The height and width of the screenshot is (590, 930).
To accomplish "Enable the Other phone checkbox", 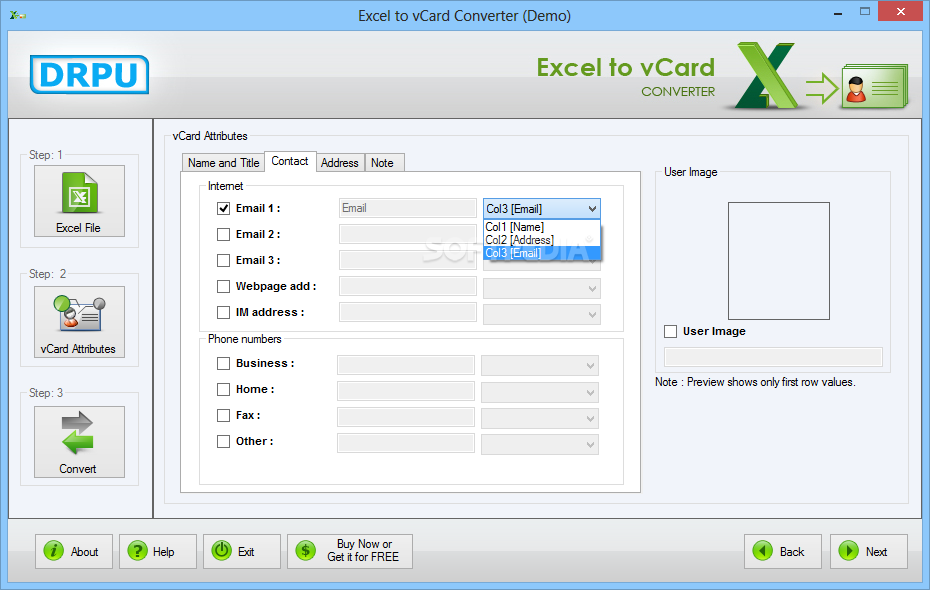I will point(224,442).
